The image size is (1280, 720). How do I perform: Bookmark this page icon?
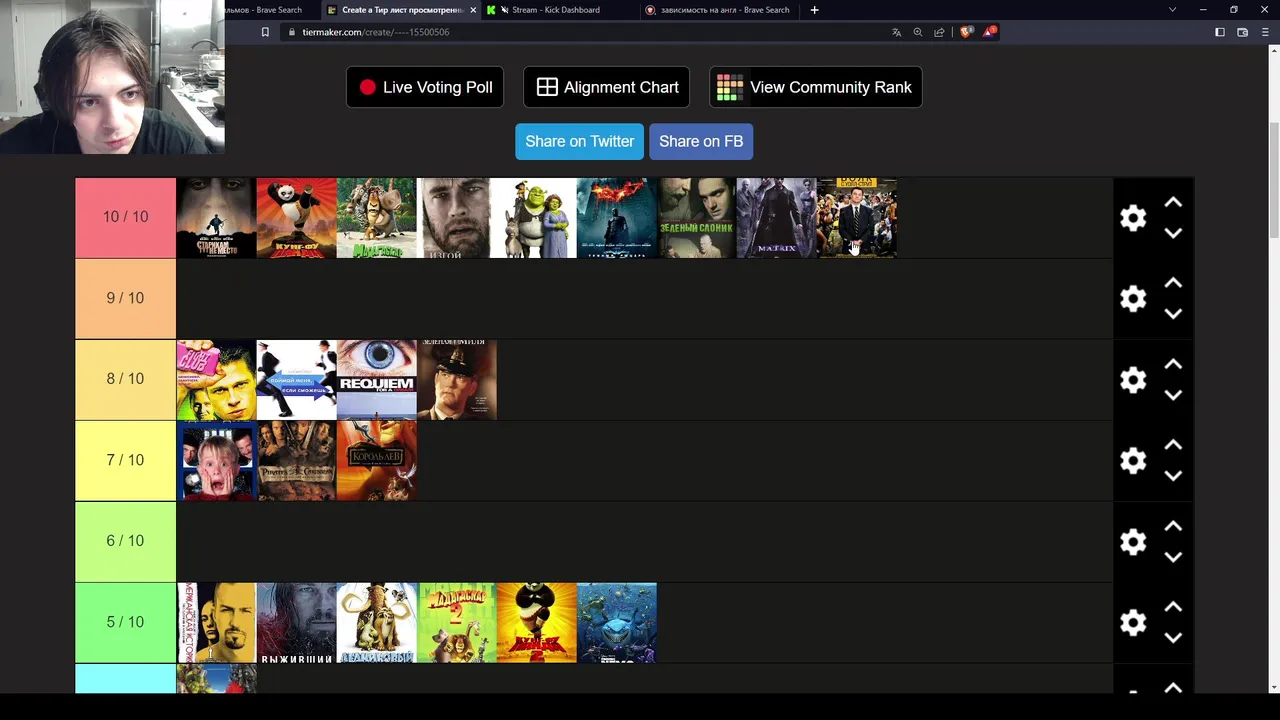pyautogui.click(x=265, y=32)
